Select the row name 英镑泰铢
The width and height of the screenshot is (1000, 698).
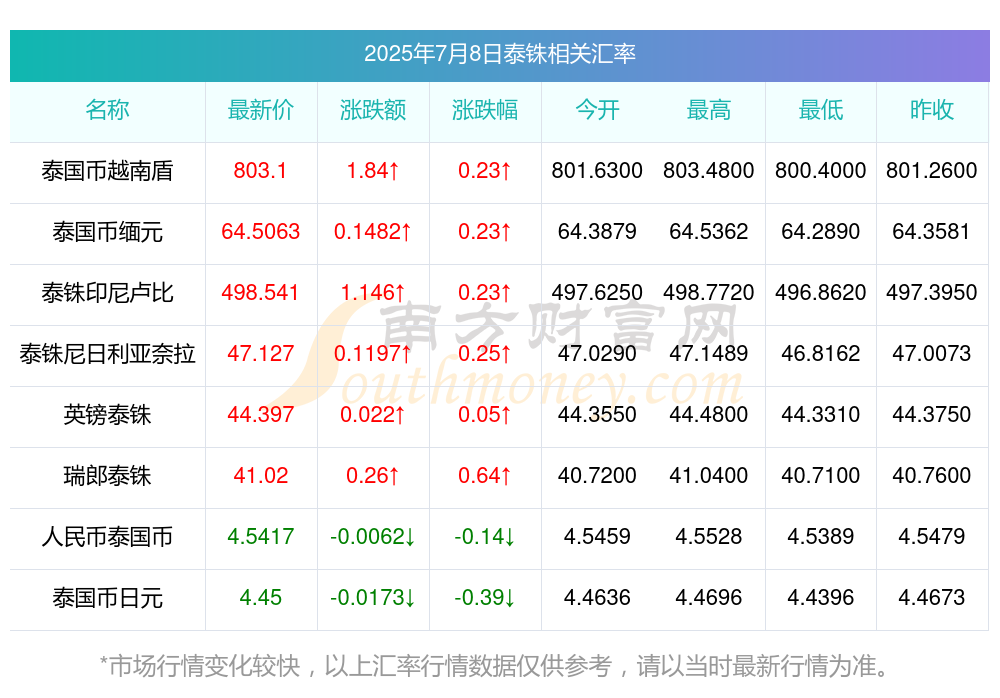[107, 415]
